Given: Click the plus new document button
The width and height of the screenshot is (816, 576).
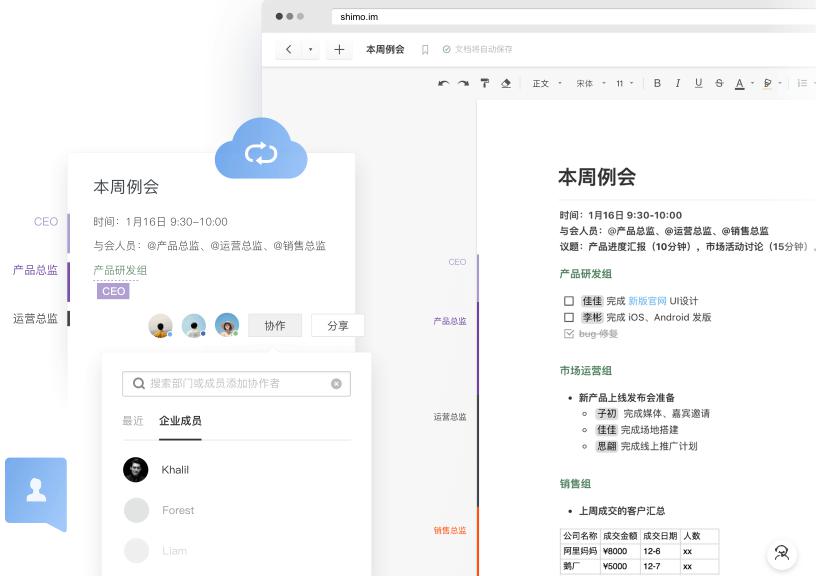Looking at the screenshot, I should click(x=339, y=49).
